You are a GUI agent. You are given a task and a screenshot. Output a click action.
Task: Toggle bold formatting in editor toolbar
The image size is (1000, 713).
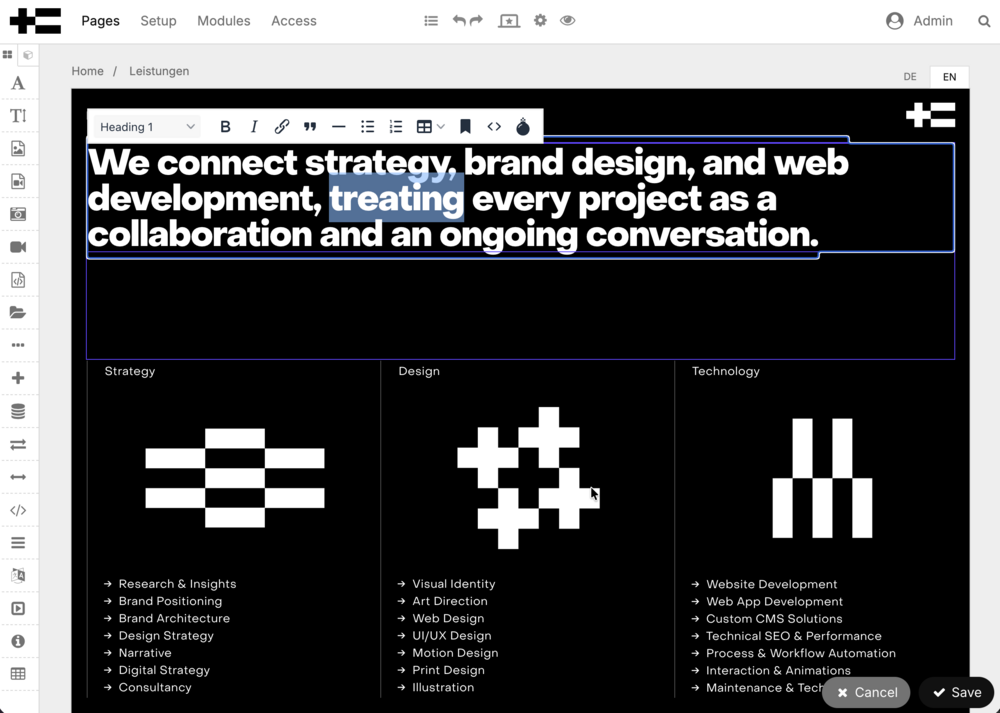pos(225,127)
